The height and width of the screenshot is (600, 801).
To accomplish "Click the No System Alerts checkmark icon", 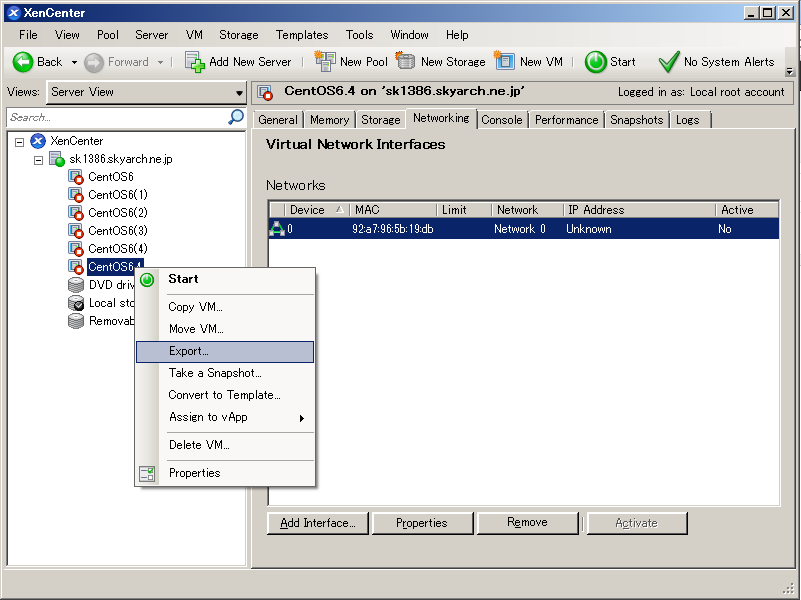I will click(x=669, y=62).
